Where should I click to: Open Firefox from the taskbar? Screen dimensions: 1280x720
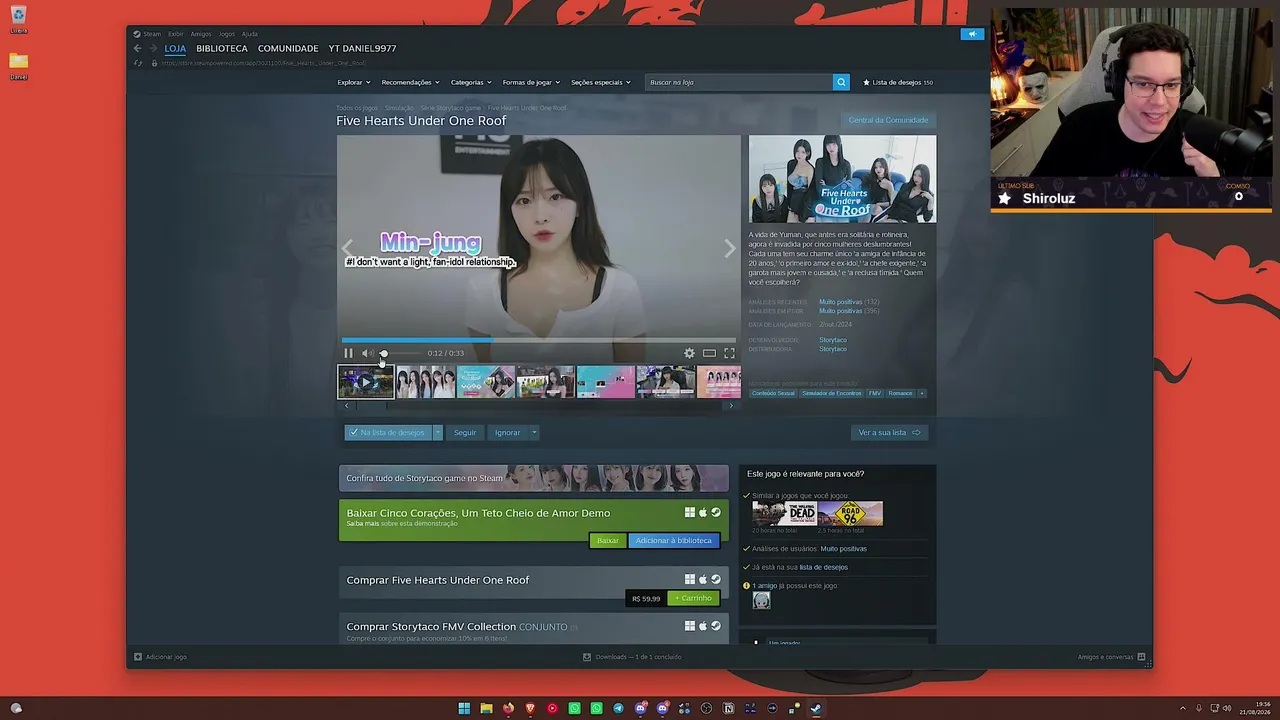coord(508,708)
